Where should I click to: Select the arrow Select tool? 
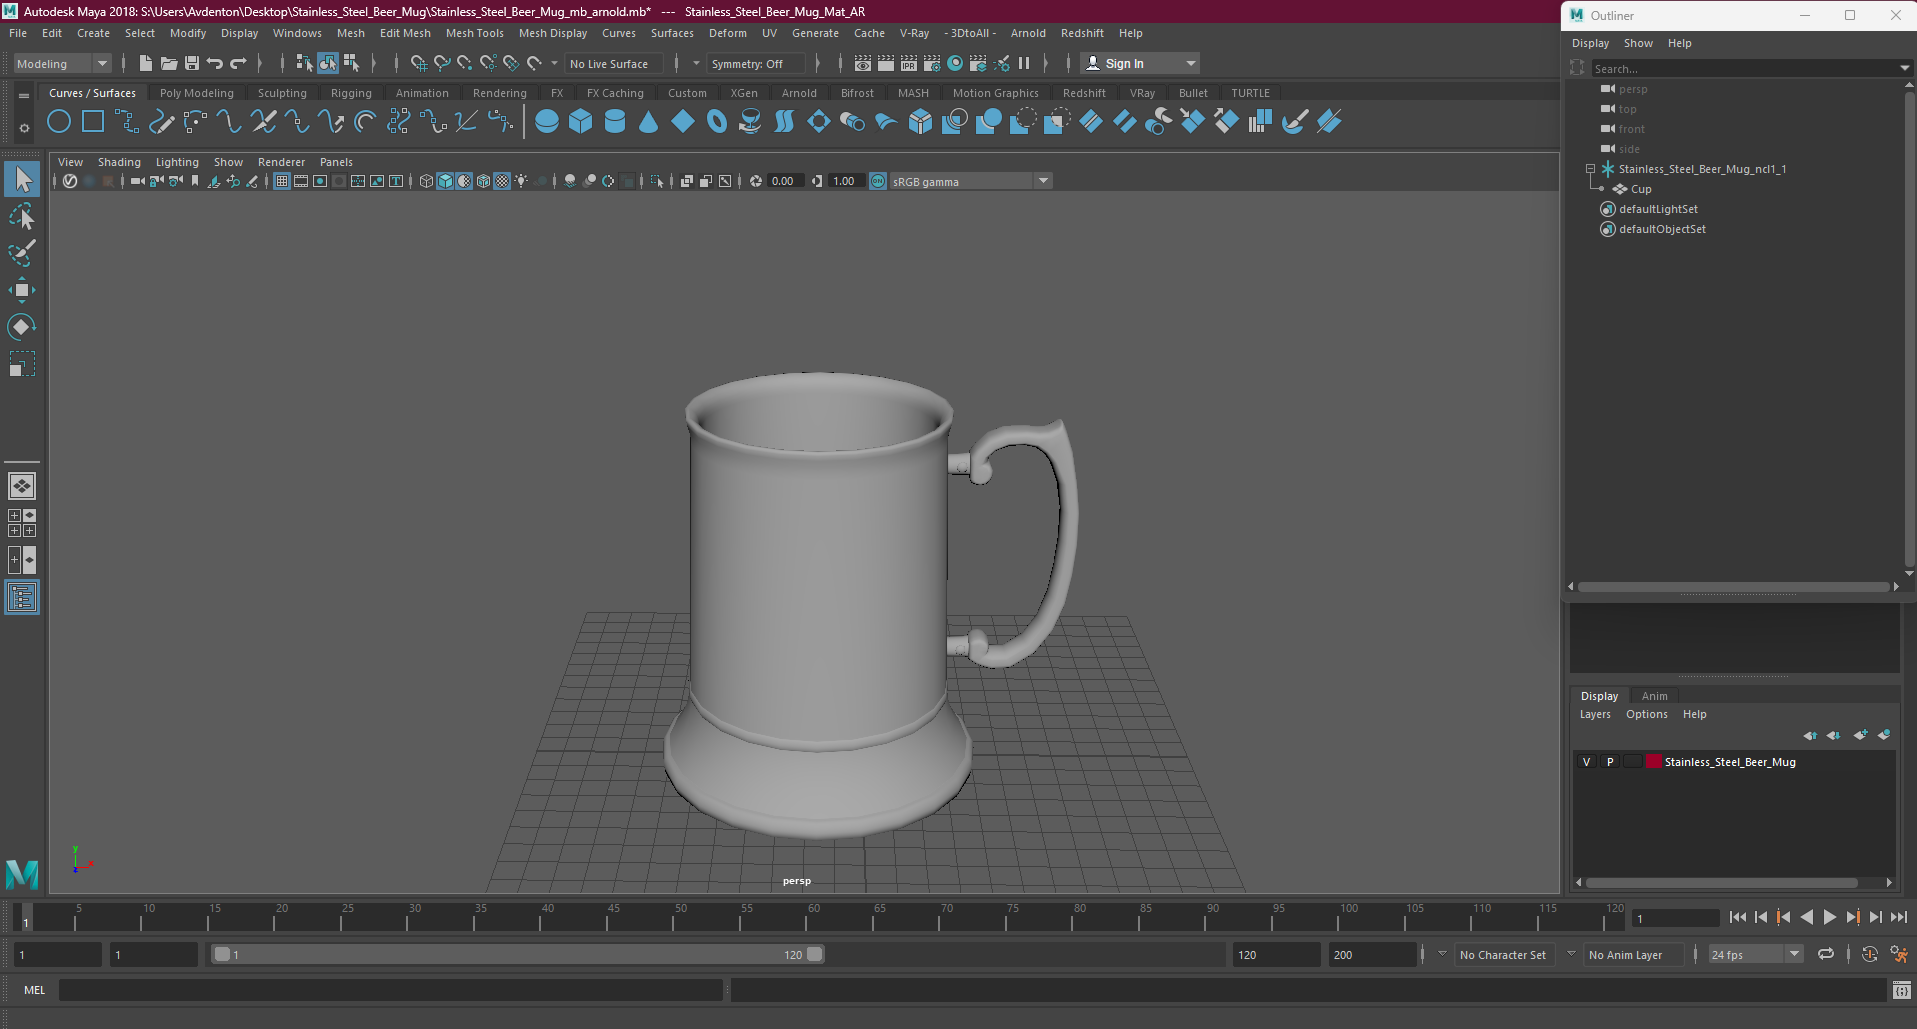point(22,180)
